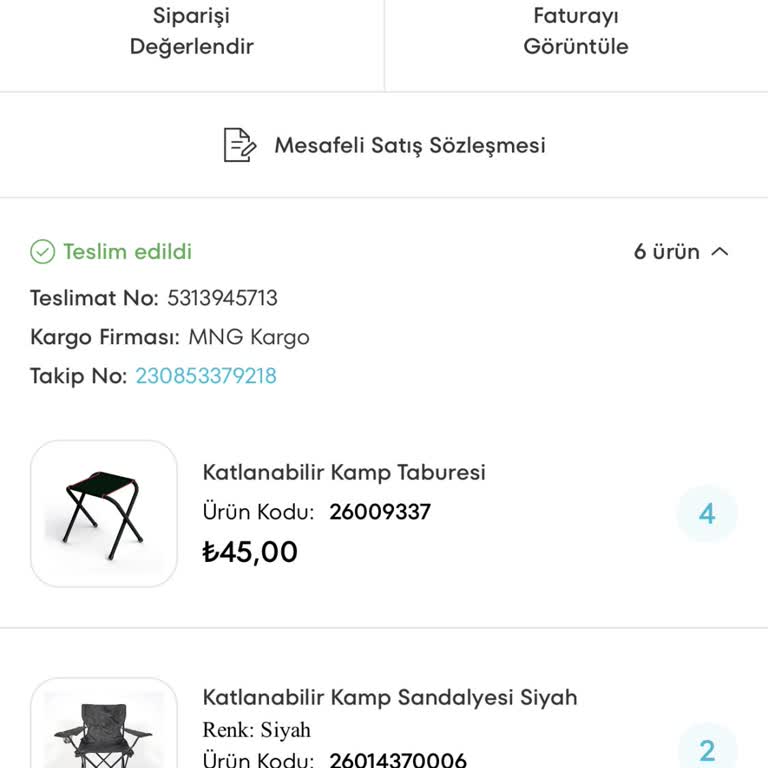Click the 6 ürün count label
This screenshot has height=768, width=768.
point(667,252)
